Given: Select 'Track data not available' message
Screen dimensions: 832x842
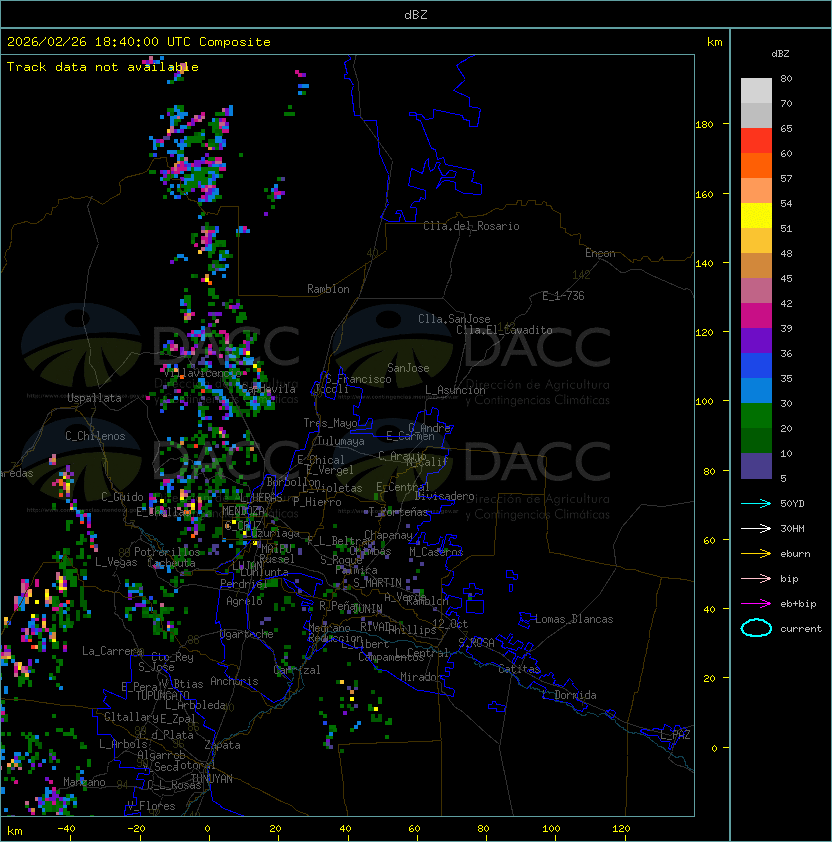Looking at the screenshot, I should [103, 67].
